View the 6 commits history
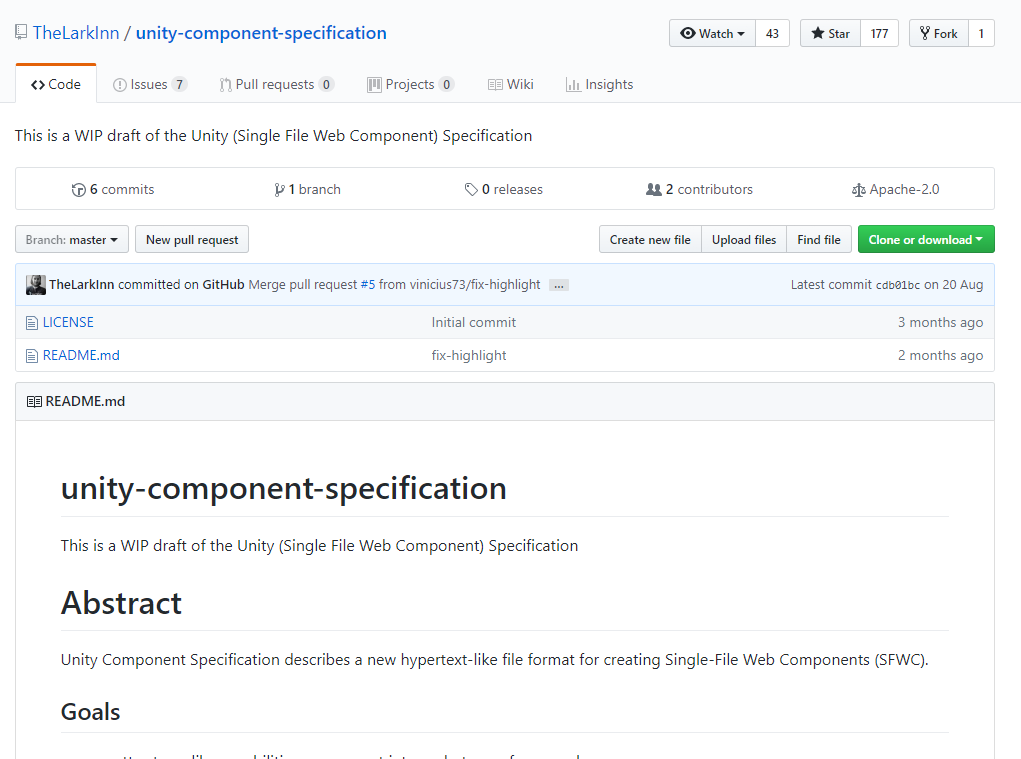 coord(113,189)
